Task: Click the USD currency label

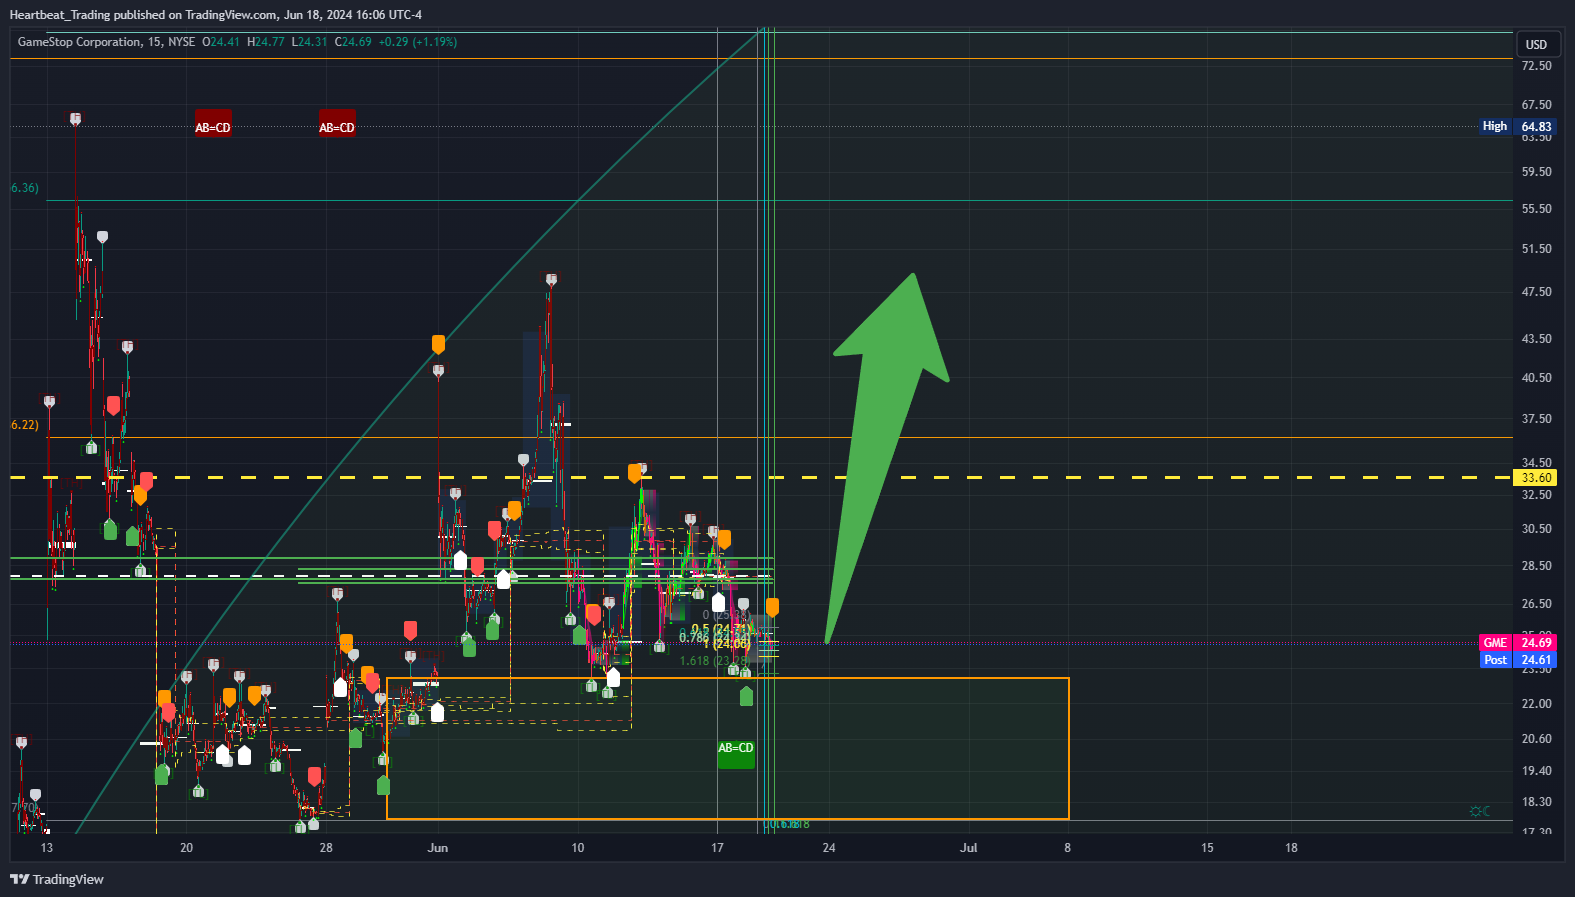Action: click(x=1536, y=44)
